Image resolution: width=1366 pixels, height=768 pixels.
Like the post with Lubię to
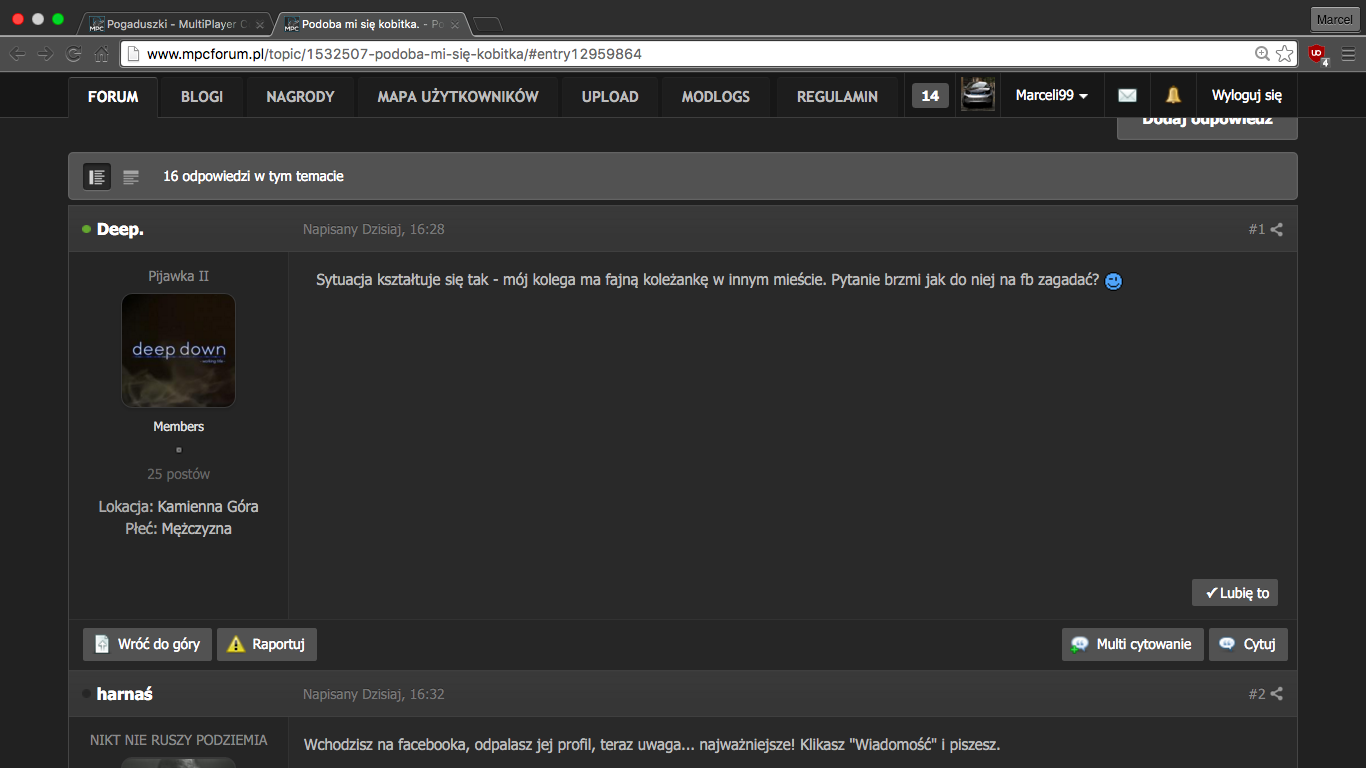(1235, 593)
